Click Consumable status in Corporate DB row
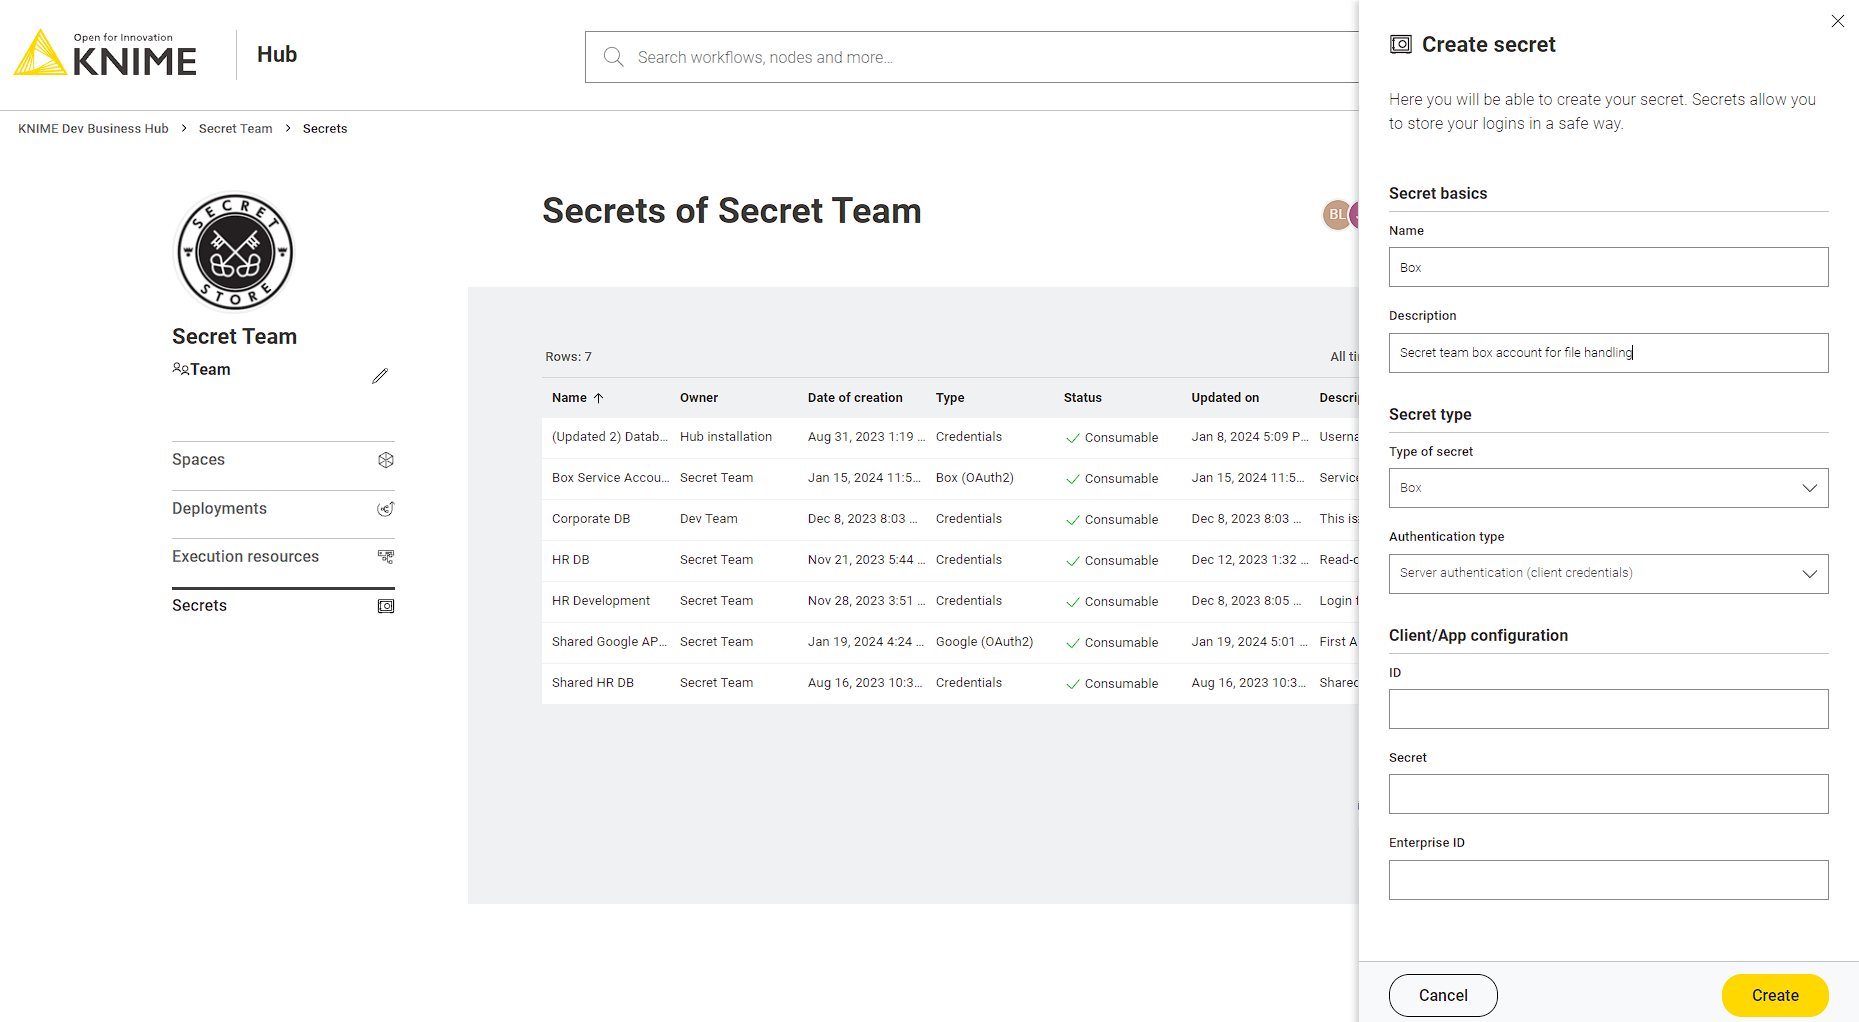 click(1112, 520)
